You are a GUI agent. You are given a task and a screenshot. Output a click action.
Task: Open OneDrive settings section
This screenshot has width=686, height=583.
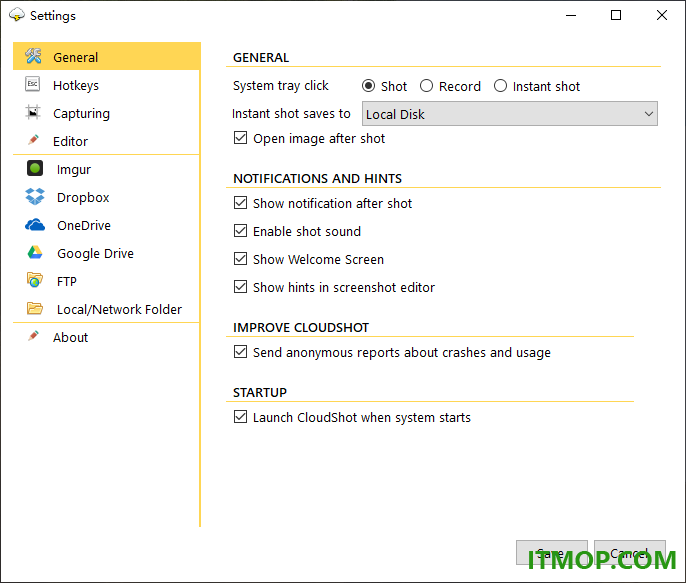[107, 225]
